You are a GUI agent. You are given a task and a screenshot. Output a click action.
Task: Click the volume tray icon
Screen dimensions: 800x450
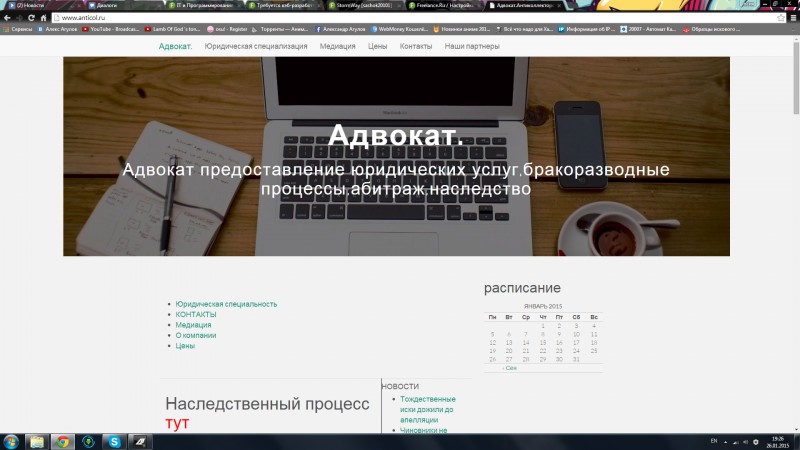[x=745, y=442]
